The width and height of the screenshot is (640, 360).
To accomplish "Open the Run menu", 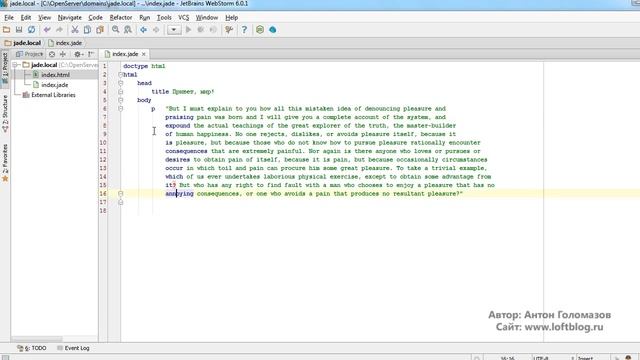I will coord(144,18).
